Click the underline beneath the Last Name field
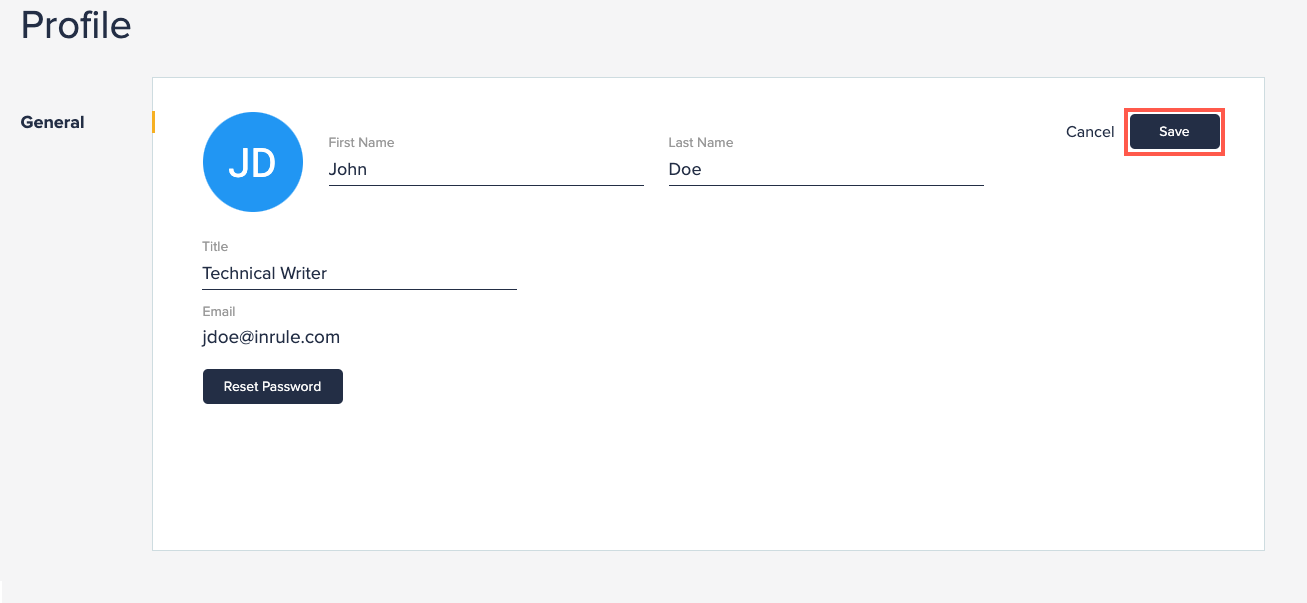The width and height of the screenshot is (1307, 603). [825, 185]
